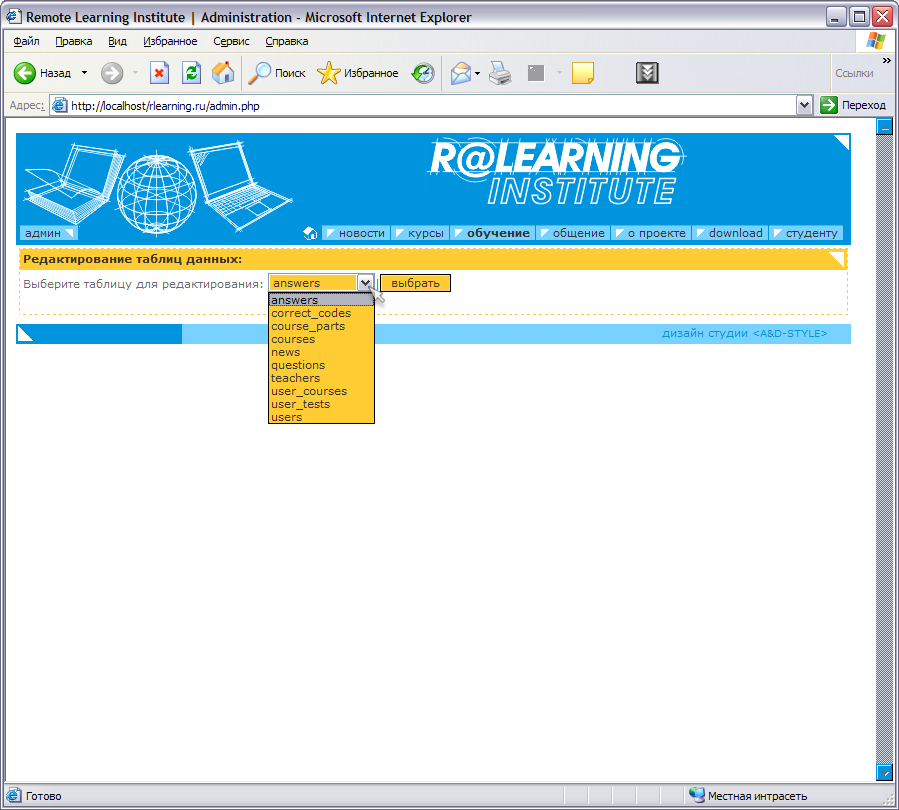Select 'questions' in the dropdown list
Viewport: 899px width, 810px height.
pos(321,365)
